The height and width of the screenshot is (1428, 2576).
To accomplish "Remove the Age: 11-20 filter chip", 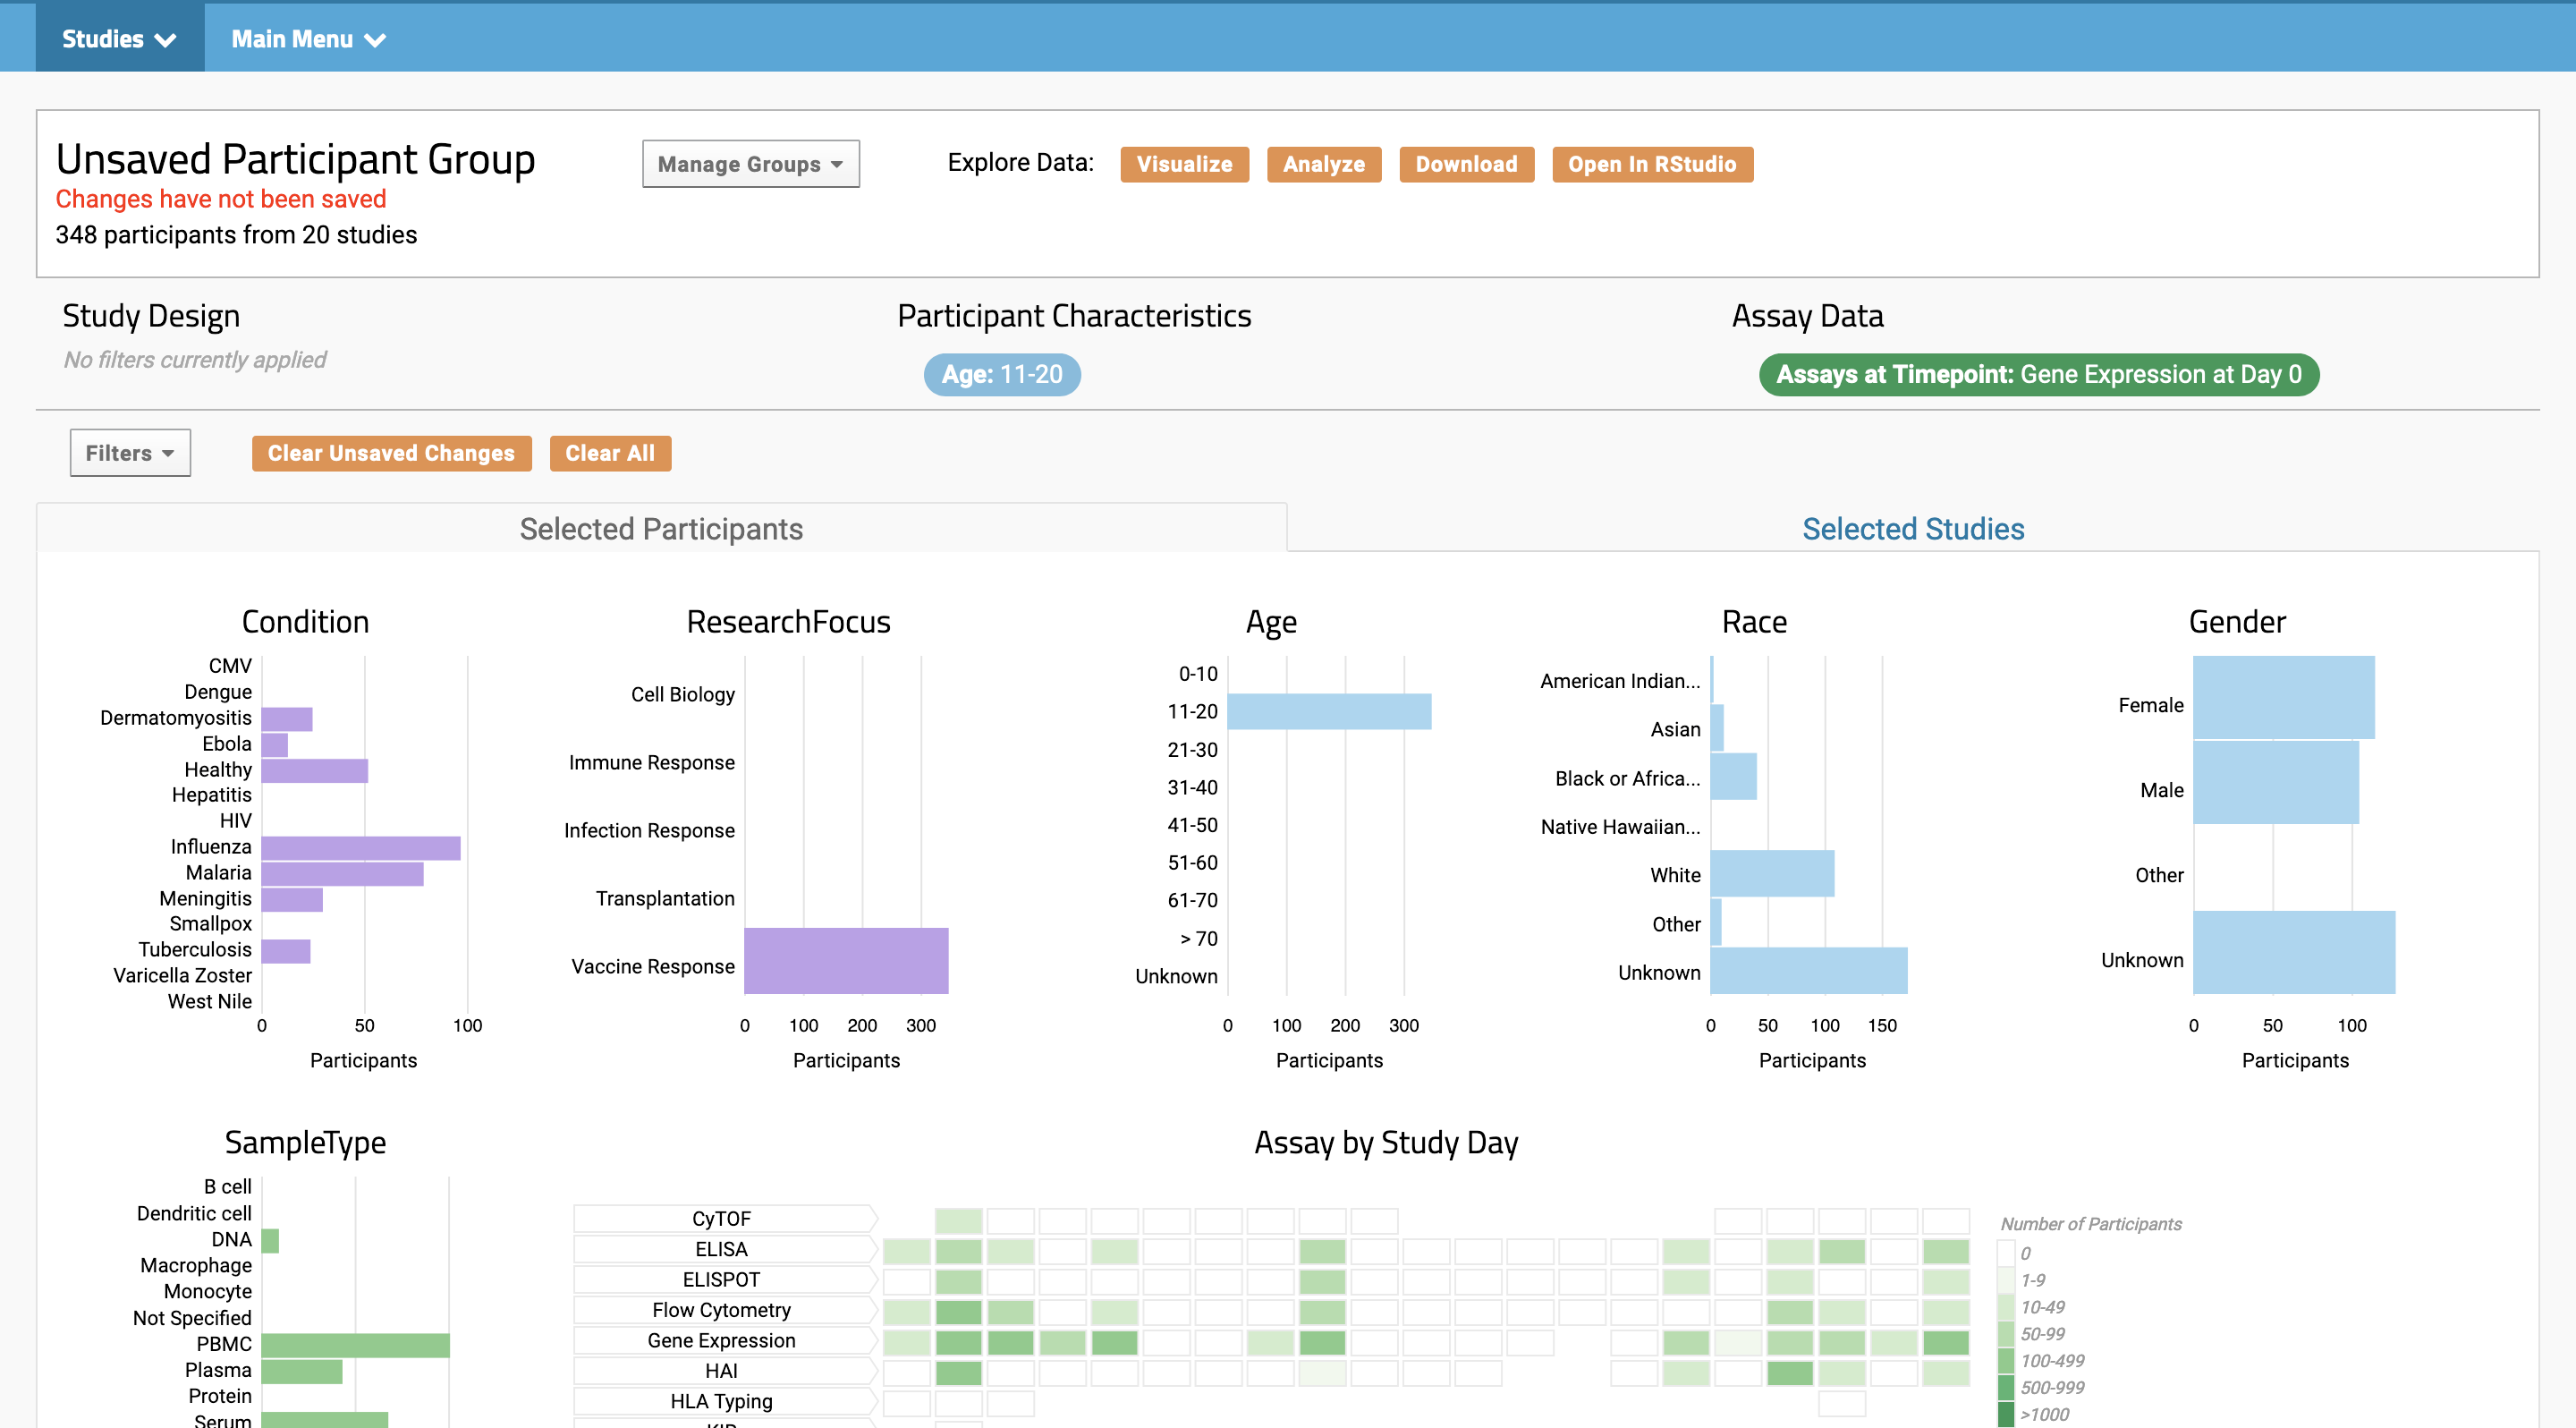I will (1002, 374).
